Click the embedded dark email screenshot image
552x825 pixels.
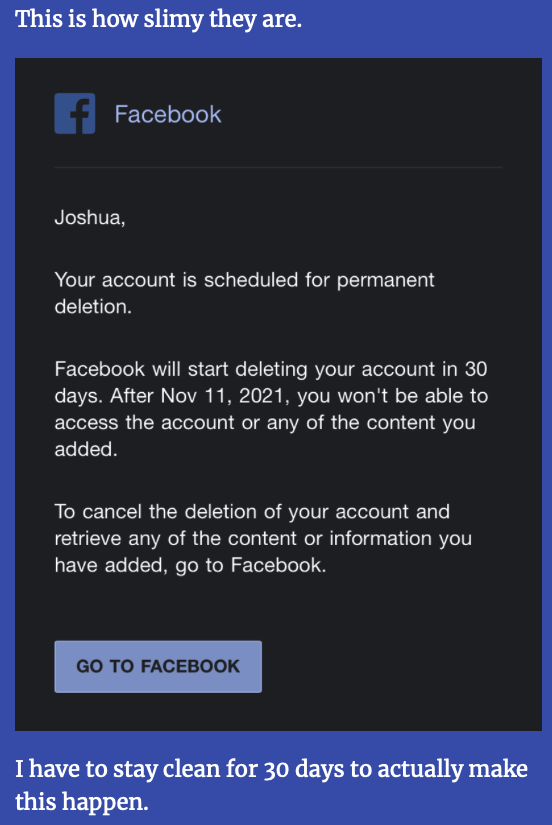point(278,394)
